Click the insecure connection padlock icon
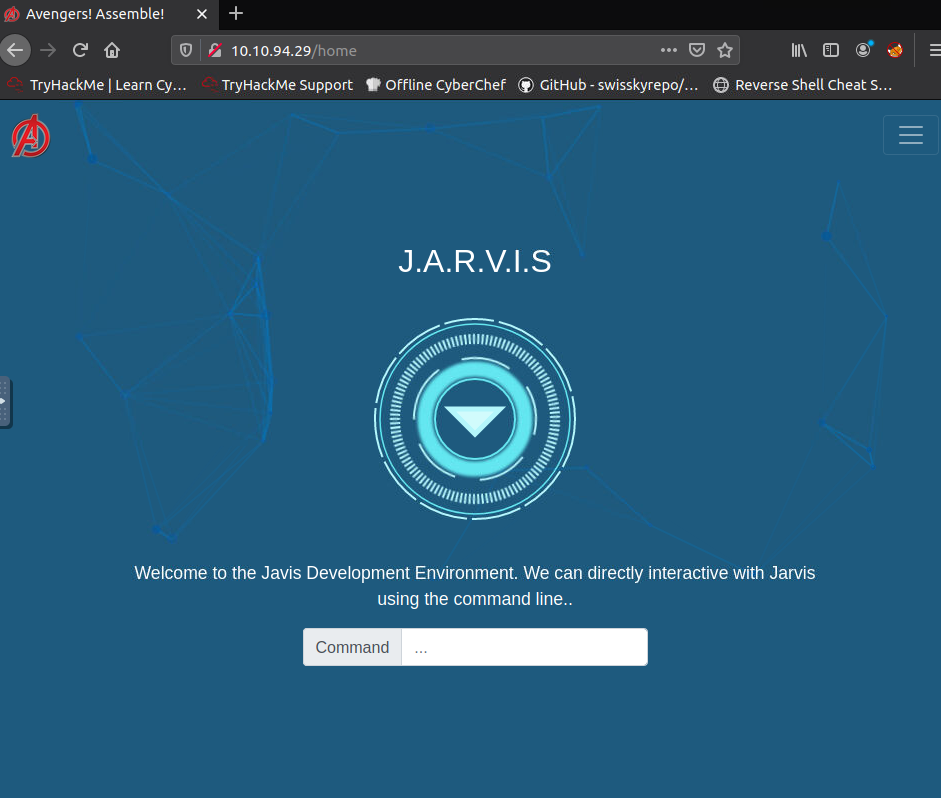 [x=215, y=50]
